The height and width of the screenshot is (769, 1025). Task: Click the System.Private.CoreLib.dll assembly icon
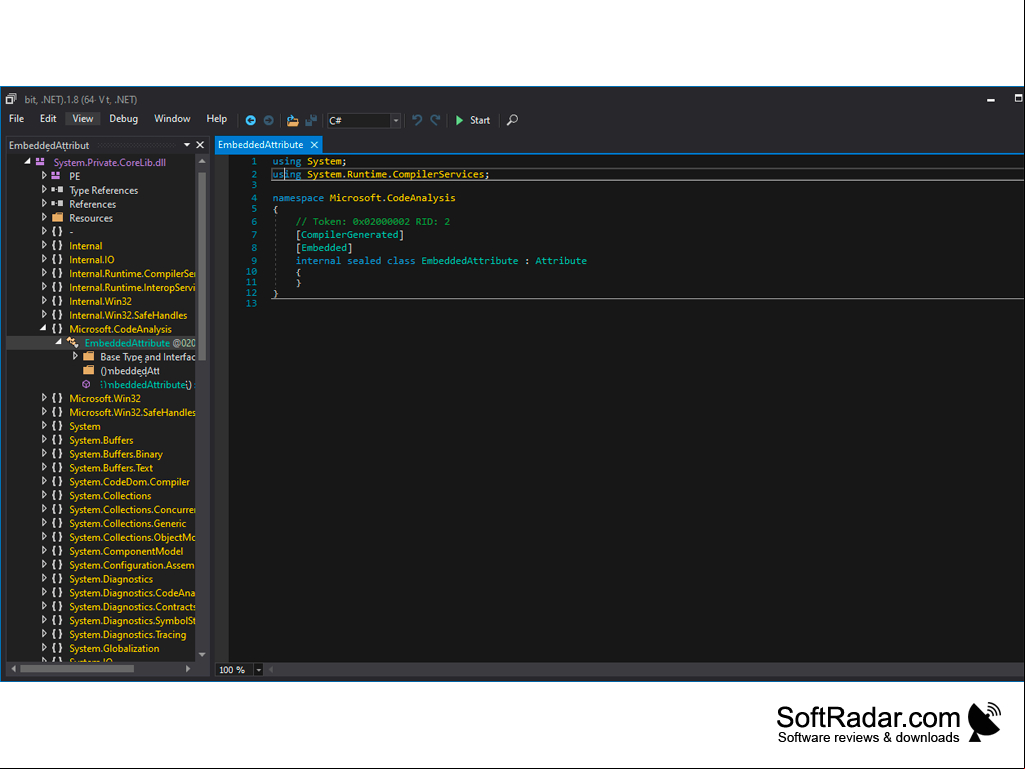(41, 162)
